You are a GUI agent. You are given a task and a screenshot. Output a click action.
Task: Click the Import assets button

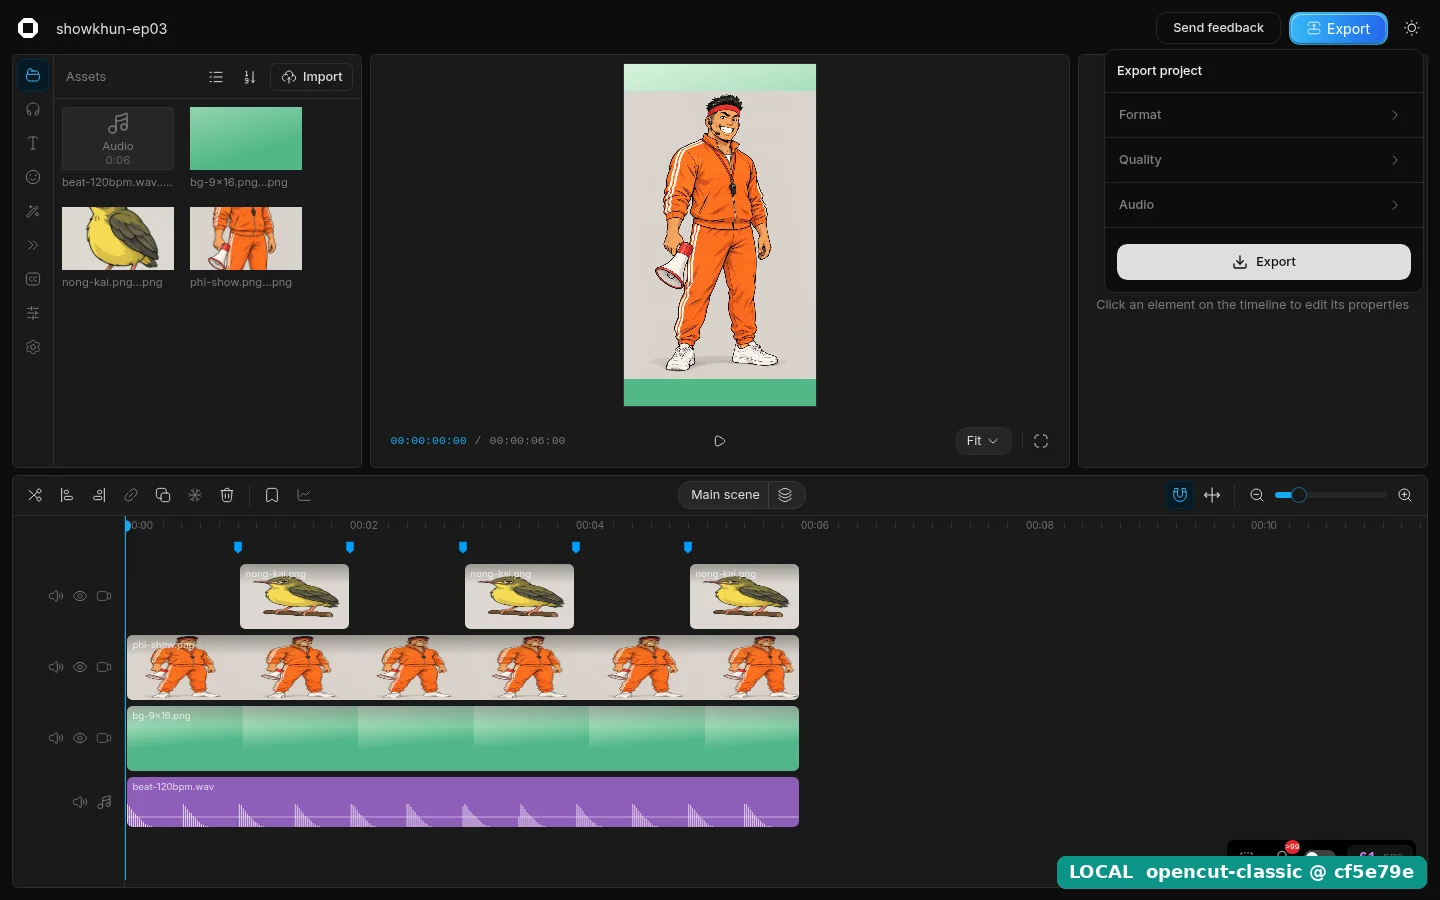tap(312, 77)
